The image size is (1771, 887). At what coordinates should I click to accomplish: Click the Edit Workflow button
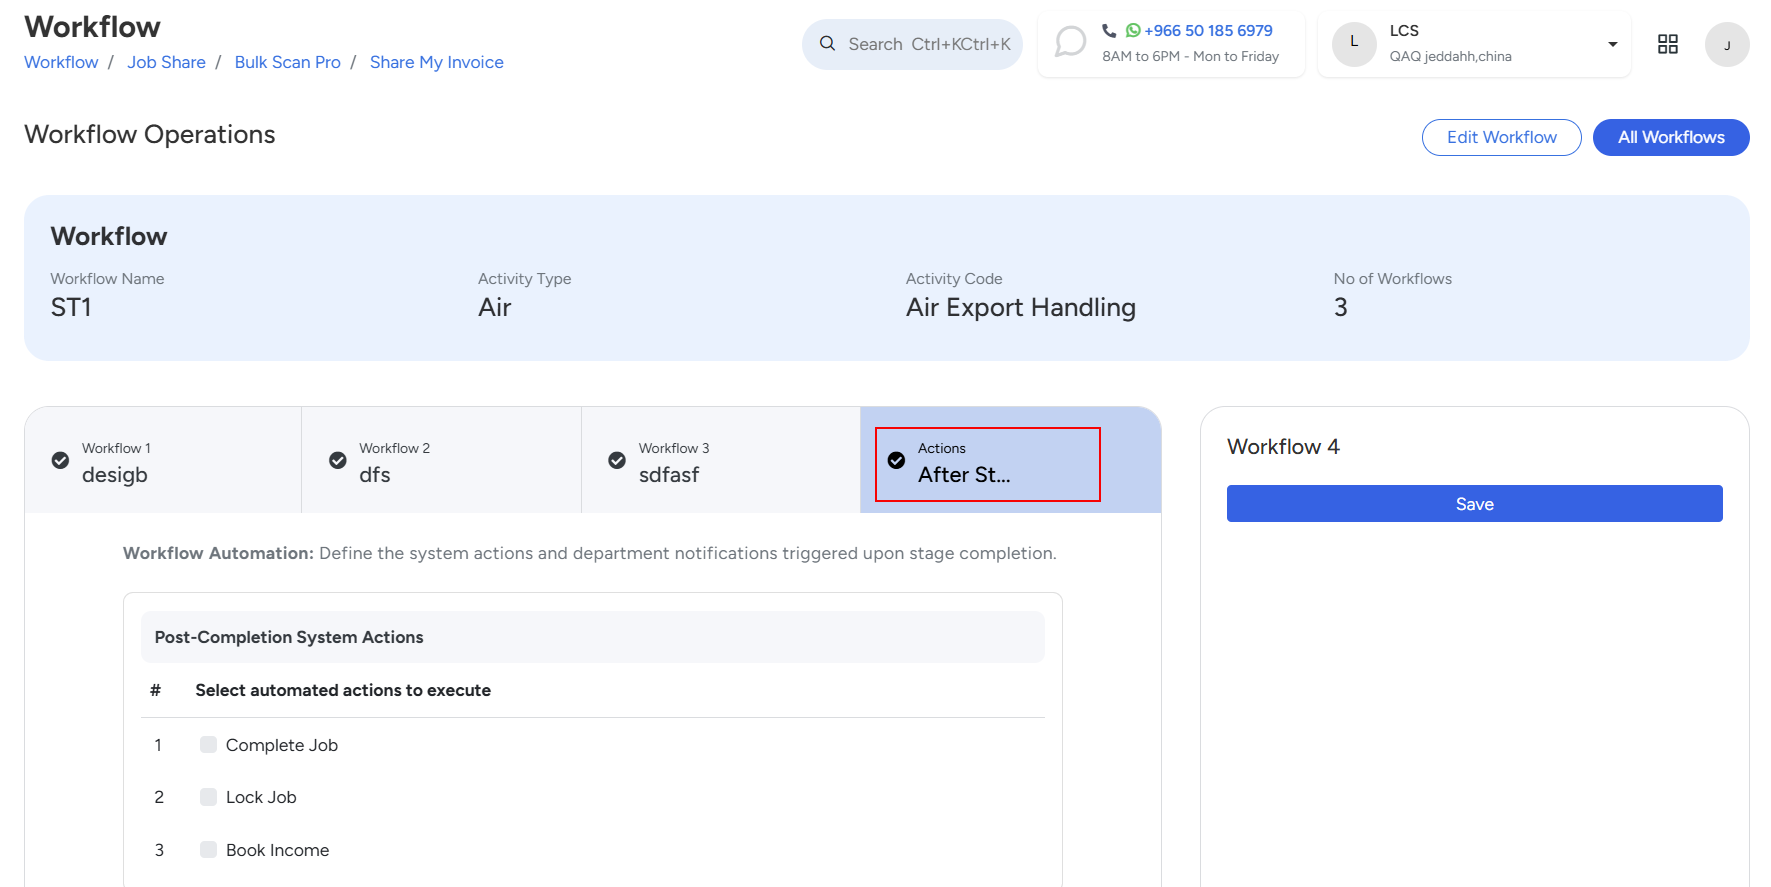tap(1501, 137)
